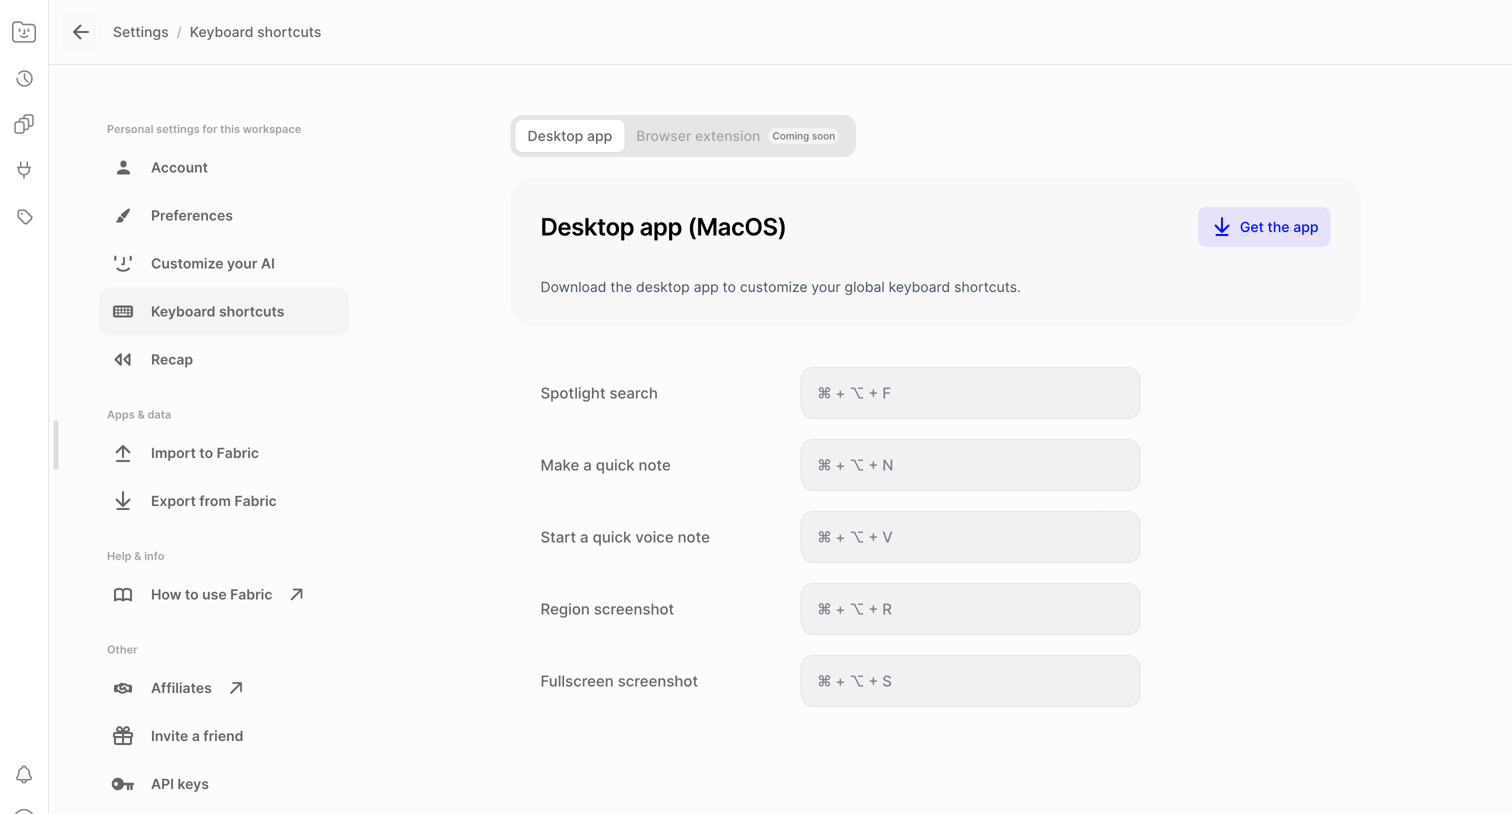This screenshot has width=1512, height=814.
Task: Click the book icon for How to use Fabric
Action: tap(123, 595)
